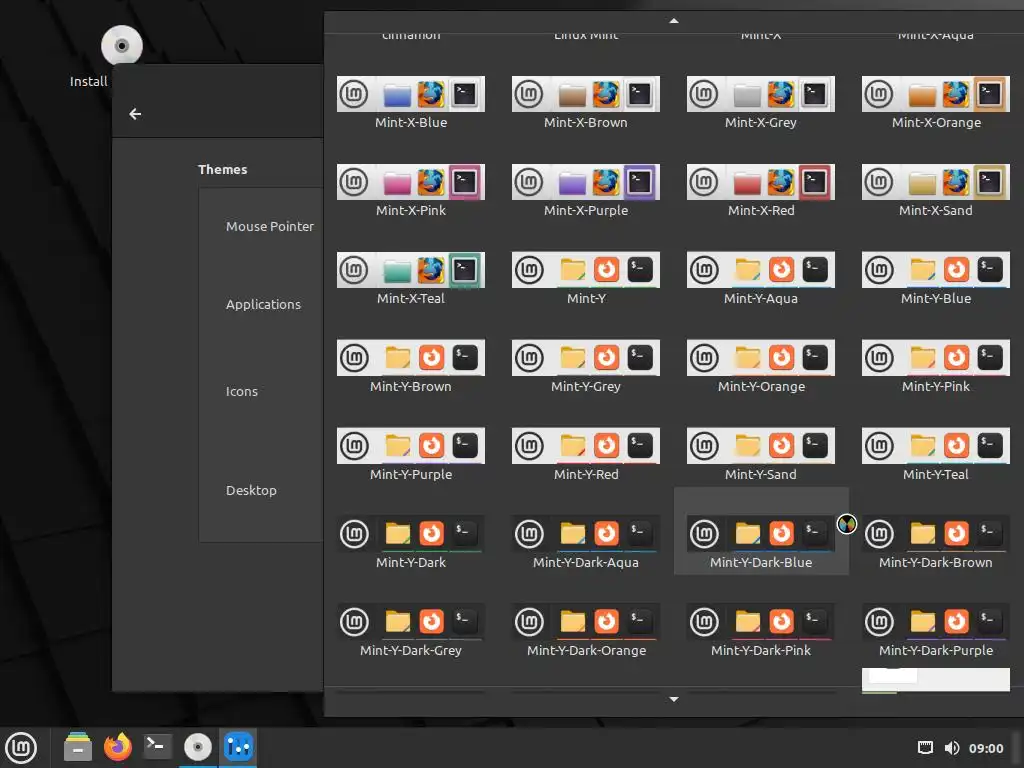The height and width of the screenshot is (768, 1024).
Task: Apply the Mint-Y-Red theme
Action: [586, 446]
